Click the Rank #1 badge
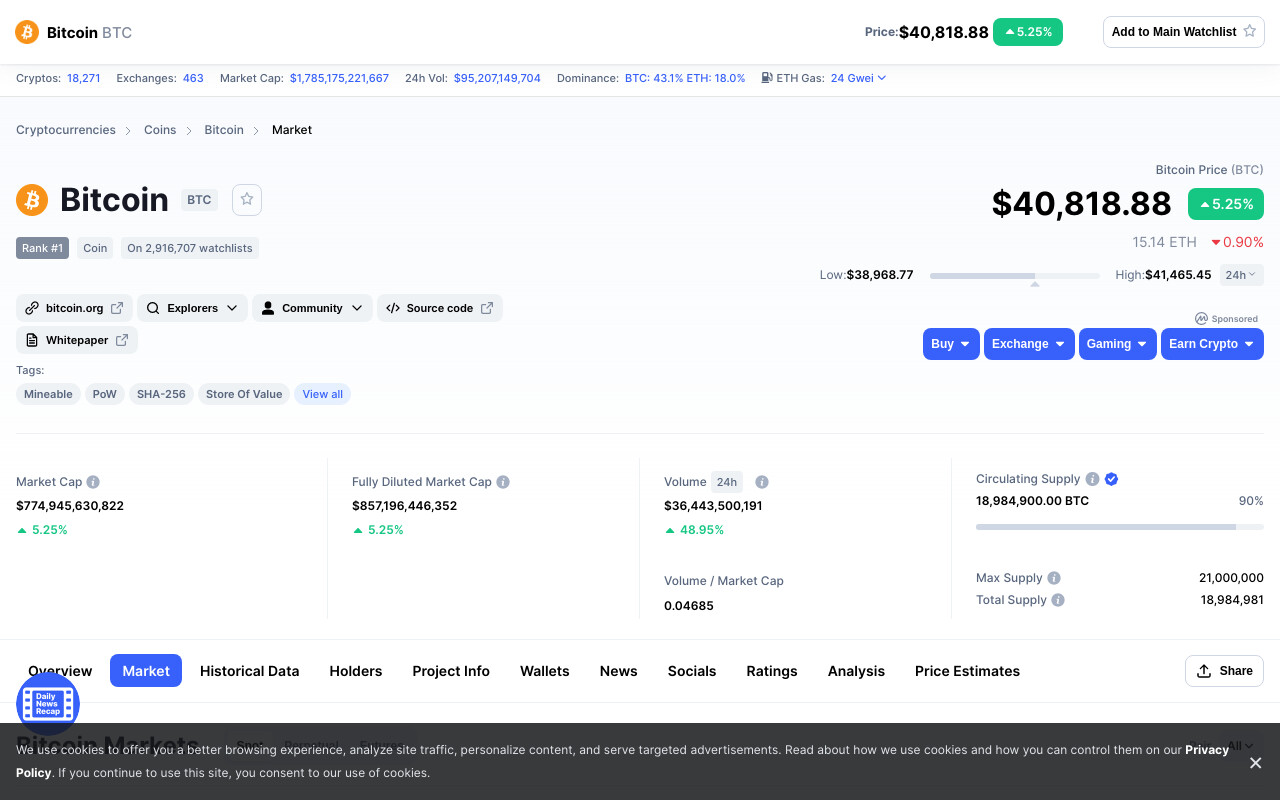 click(42, 248)
